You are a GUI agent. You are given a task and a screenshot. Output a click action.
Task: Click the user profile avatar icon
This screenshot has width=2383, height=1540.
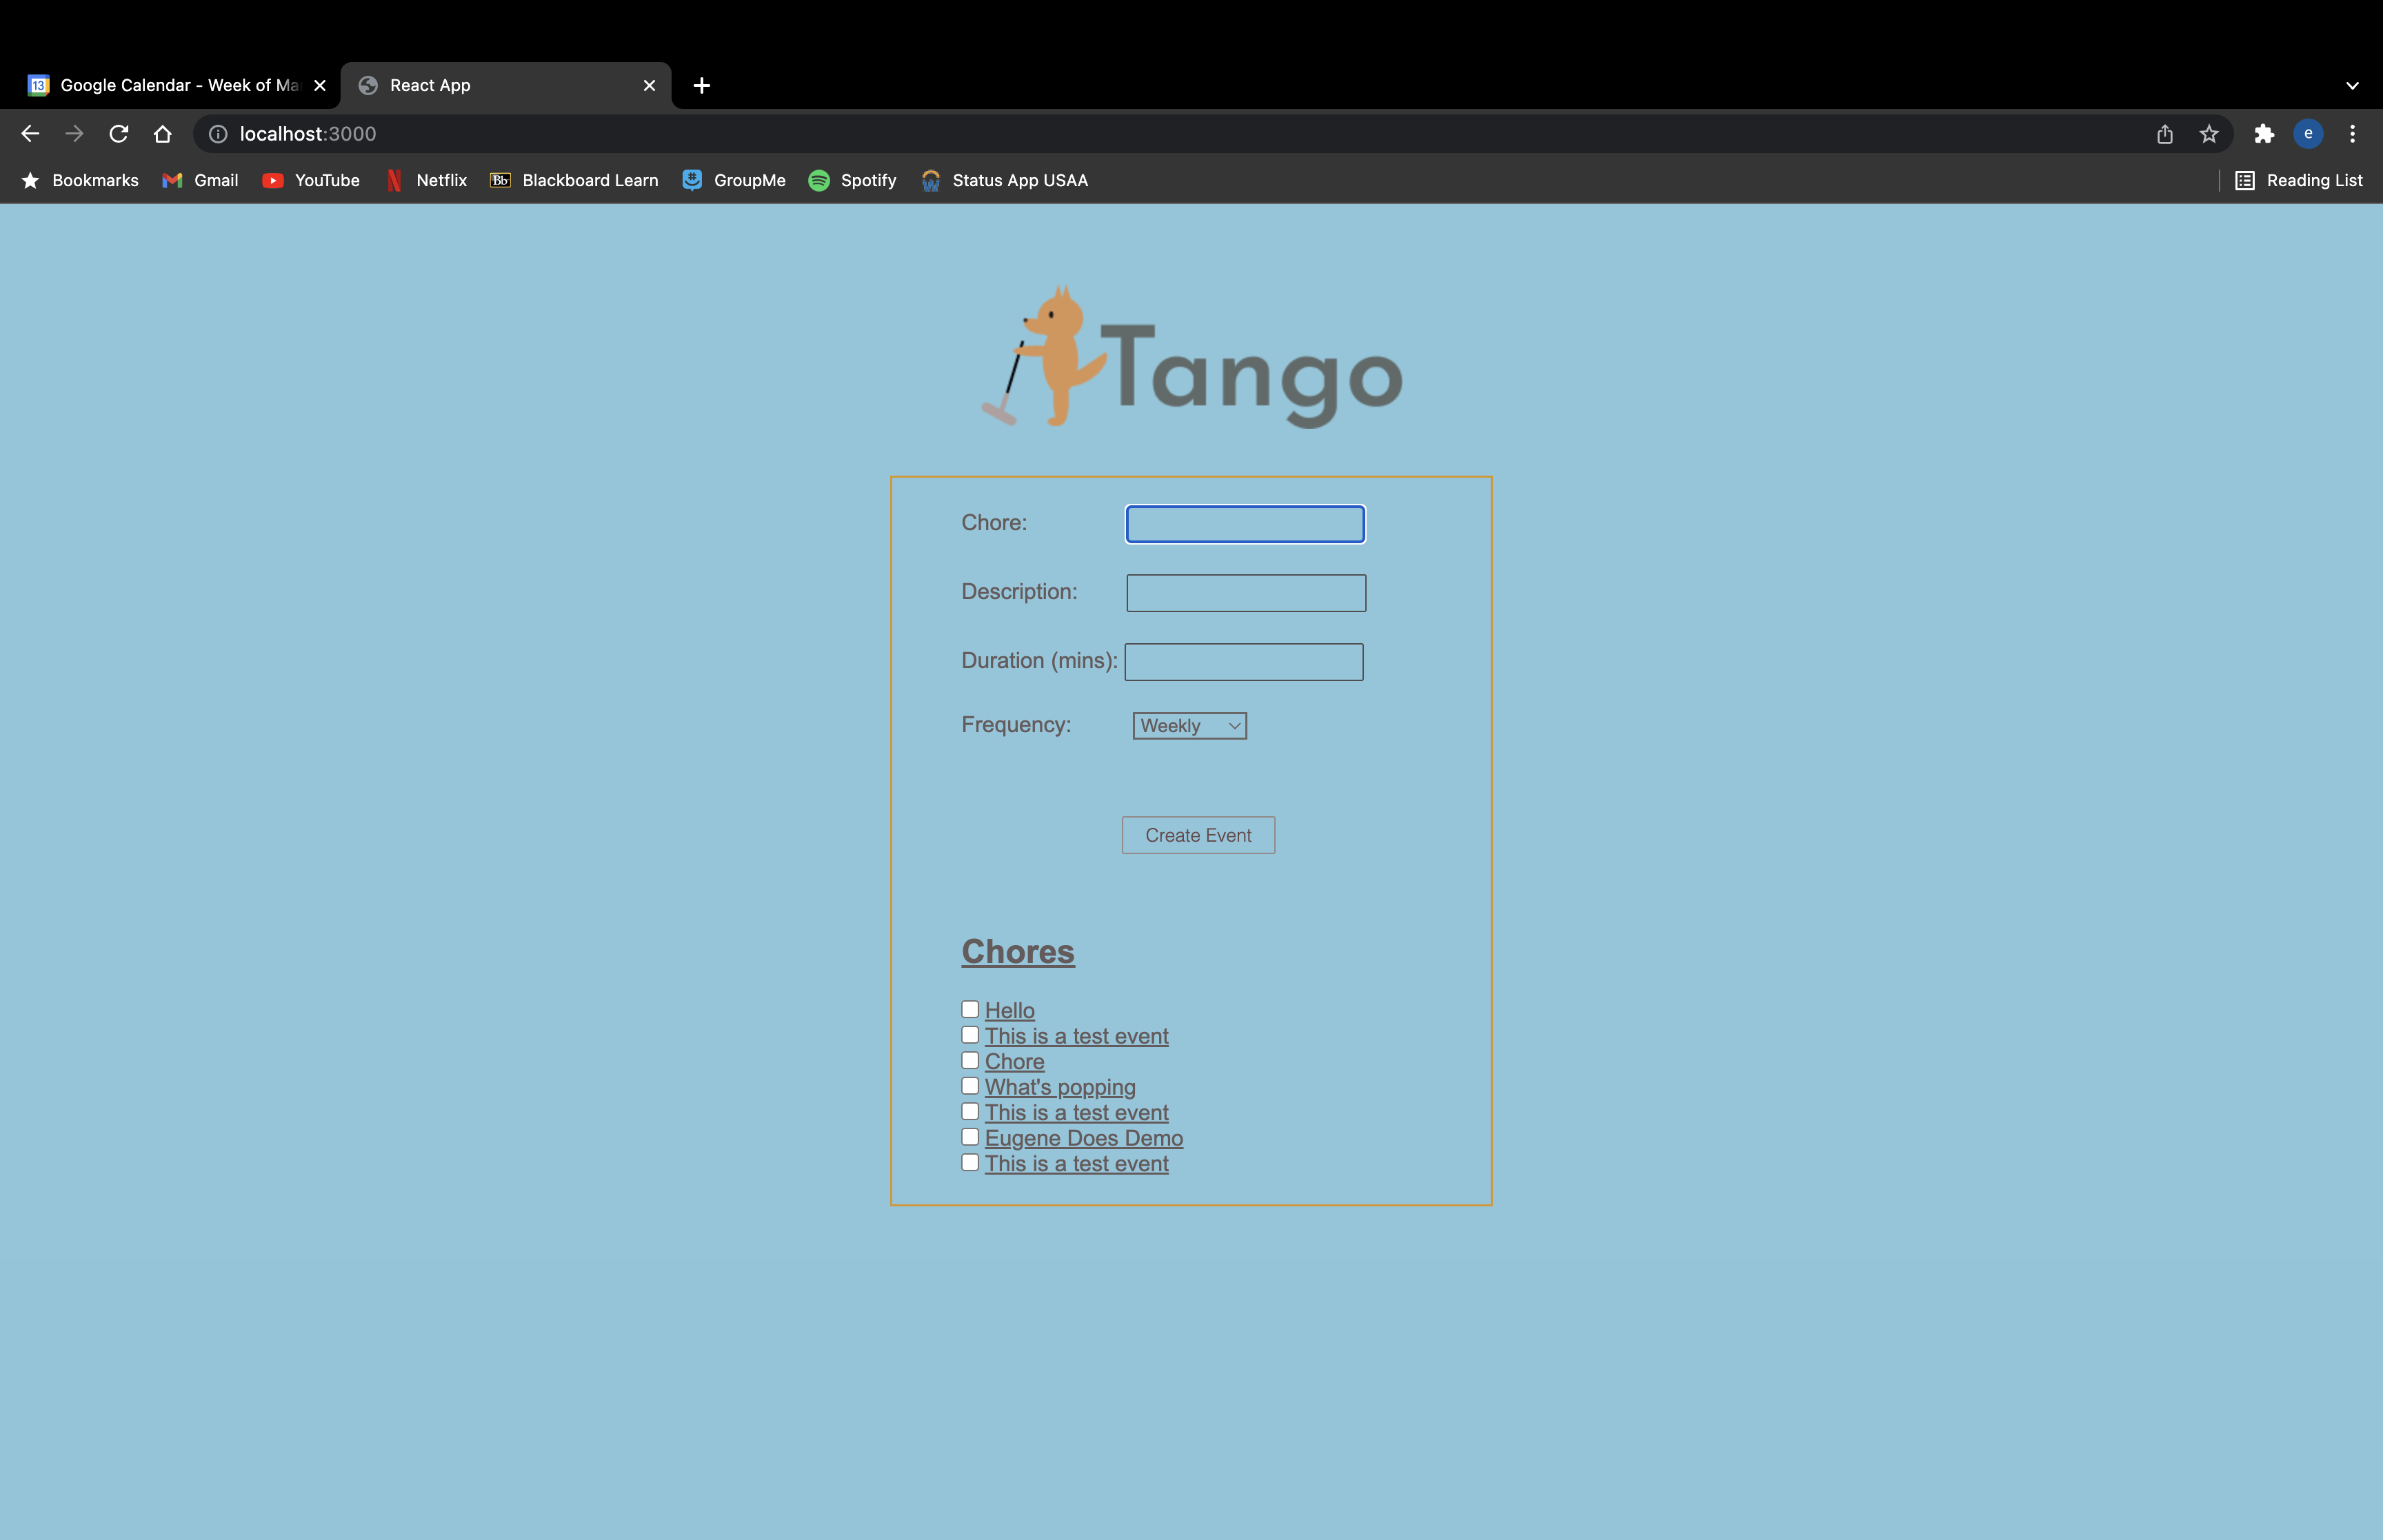2308,134
